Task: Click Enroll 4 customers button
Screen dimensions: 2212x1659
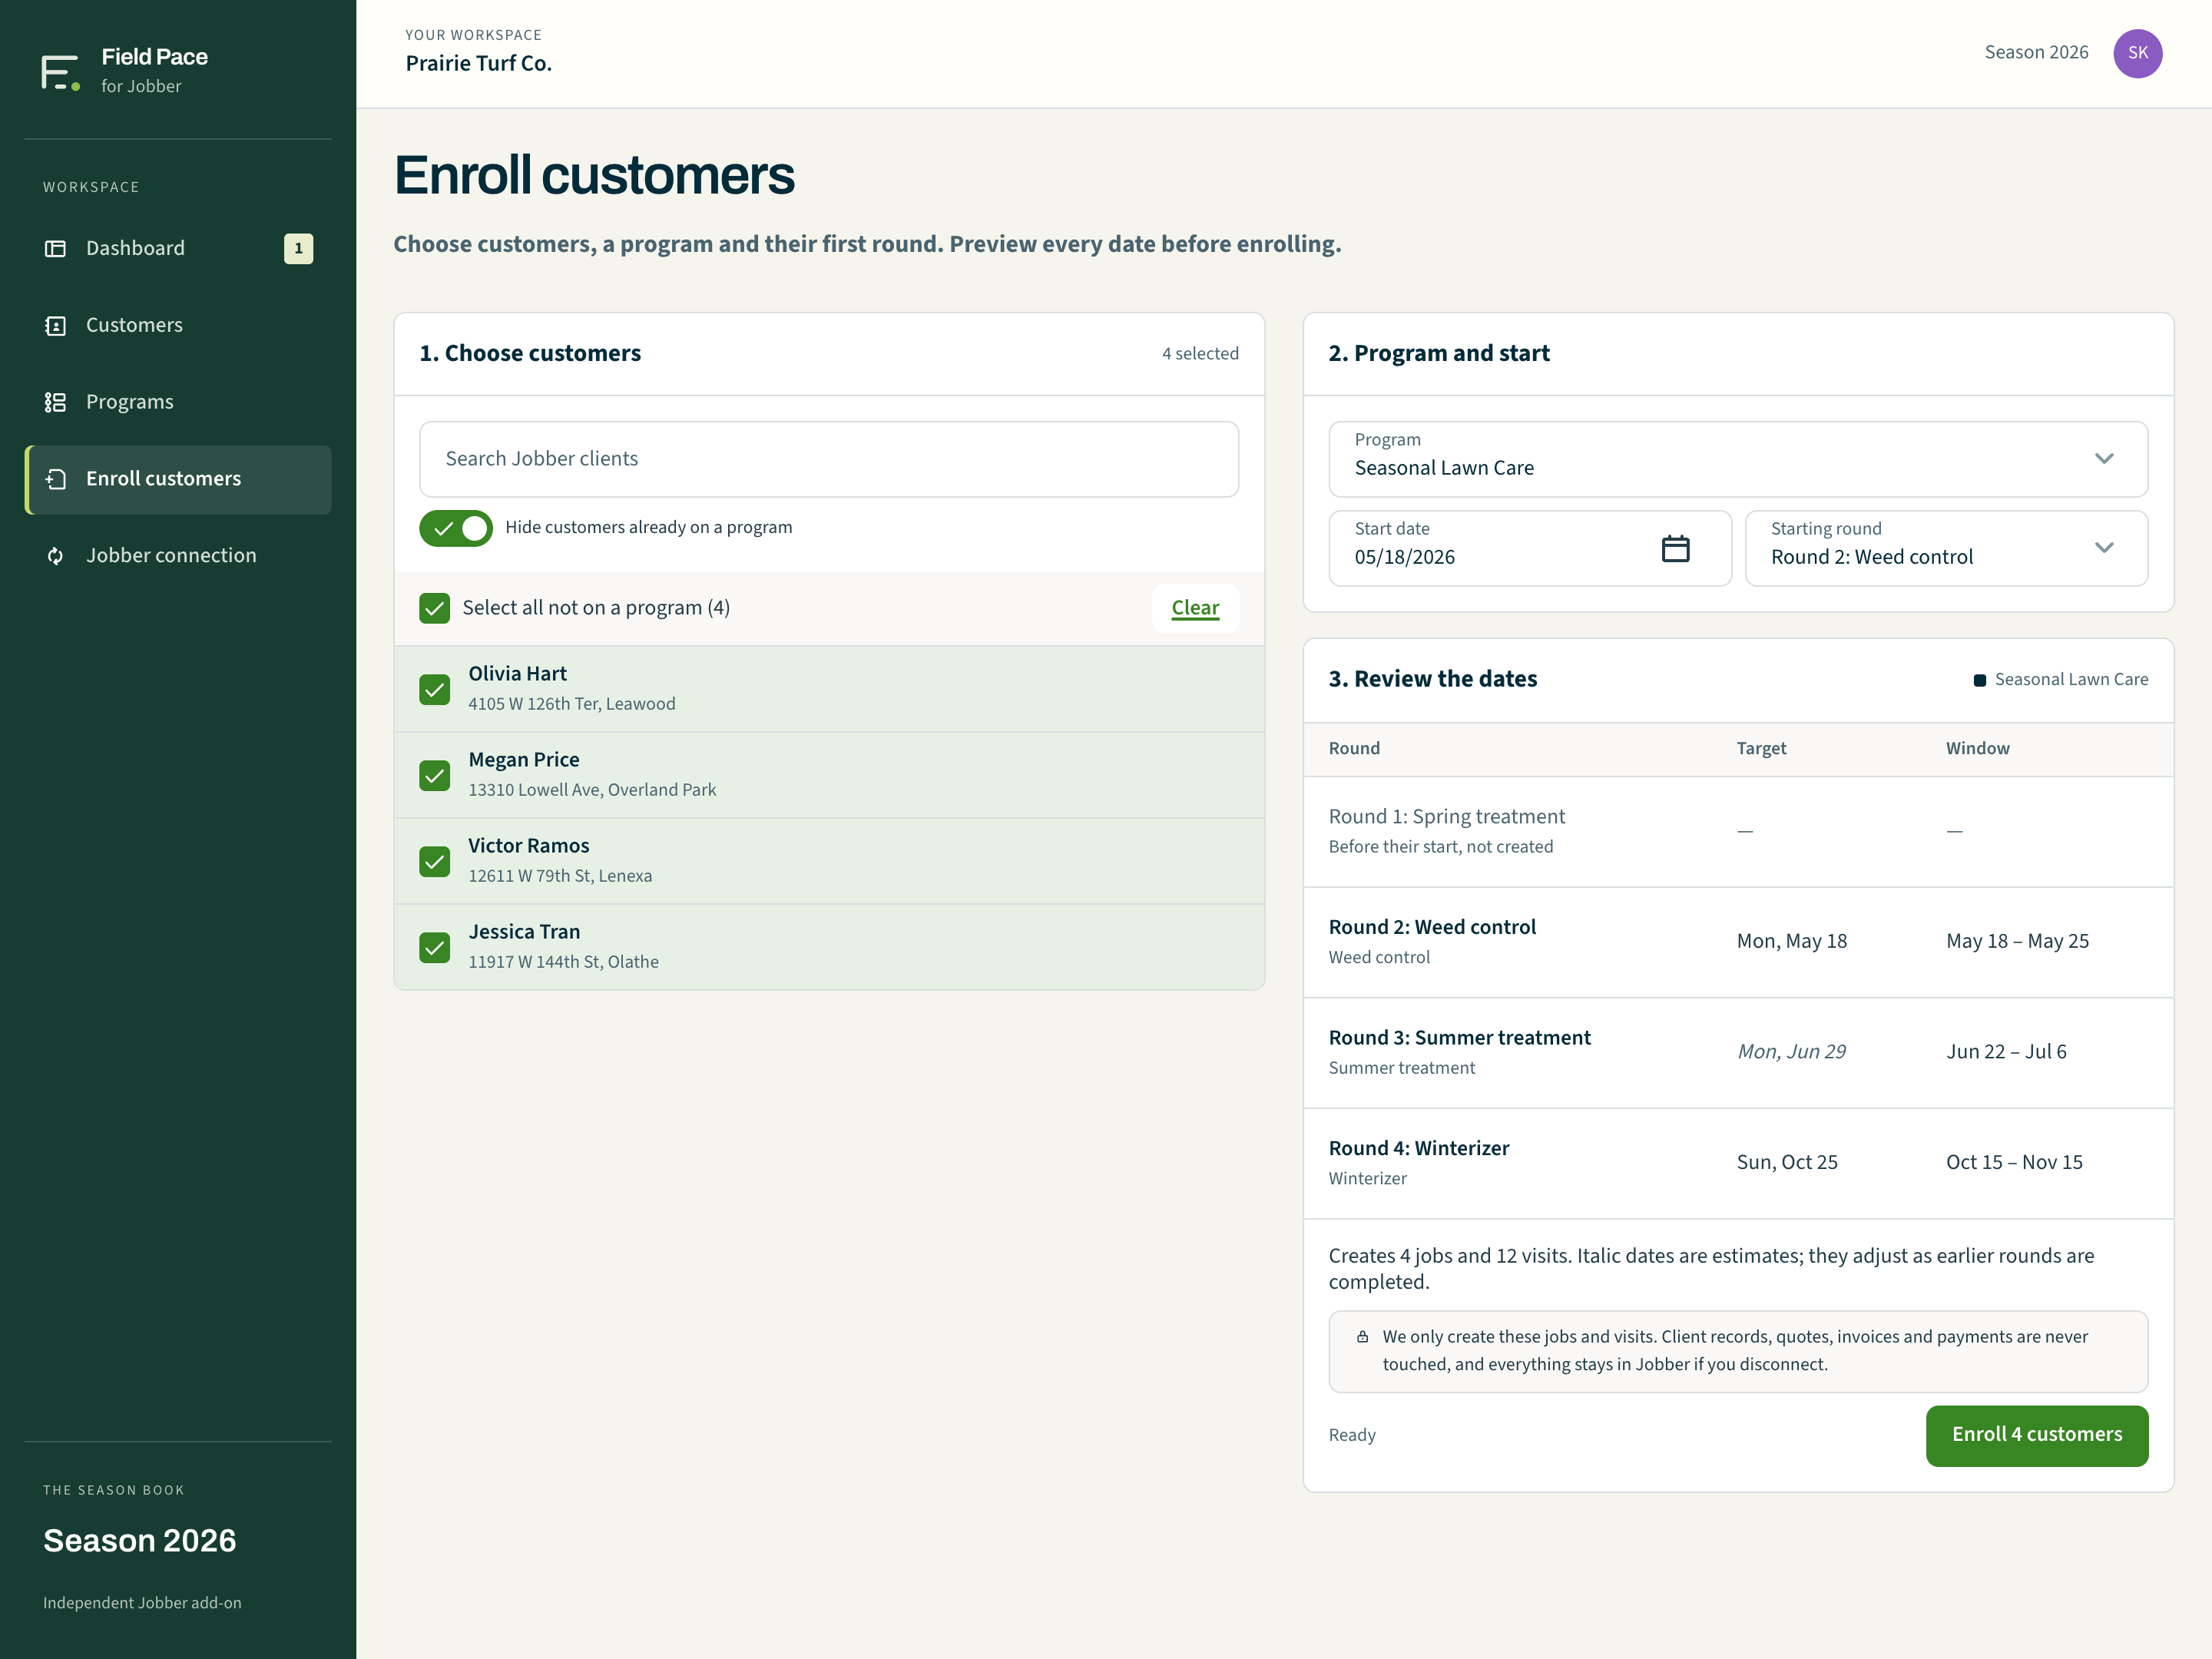Action: coord(2036,1435)
